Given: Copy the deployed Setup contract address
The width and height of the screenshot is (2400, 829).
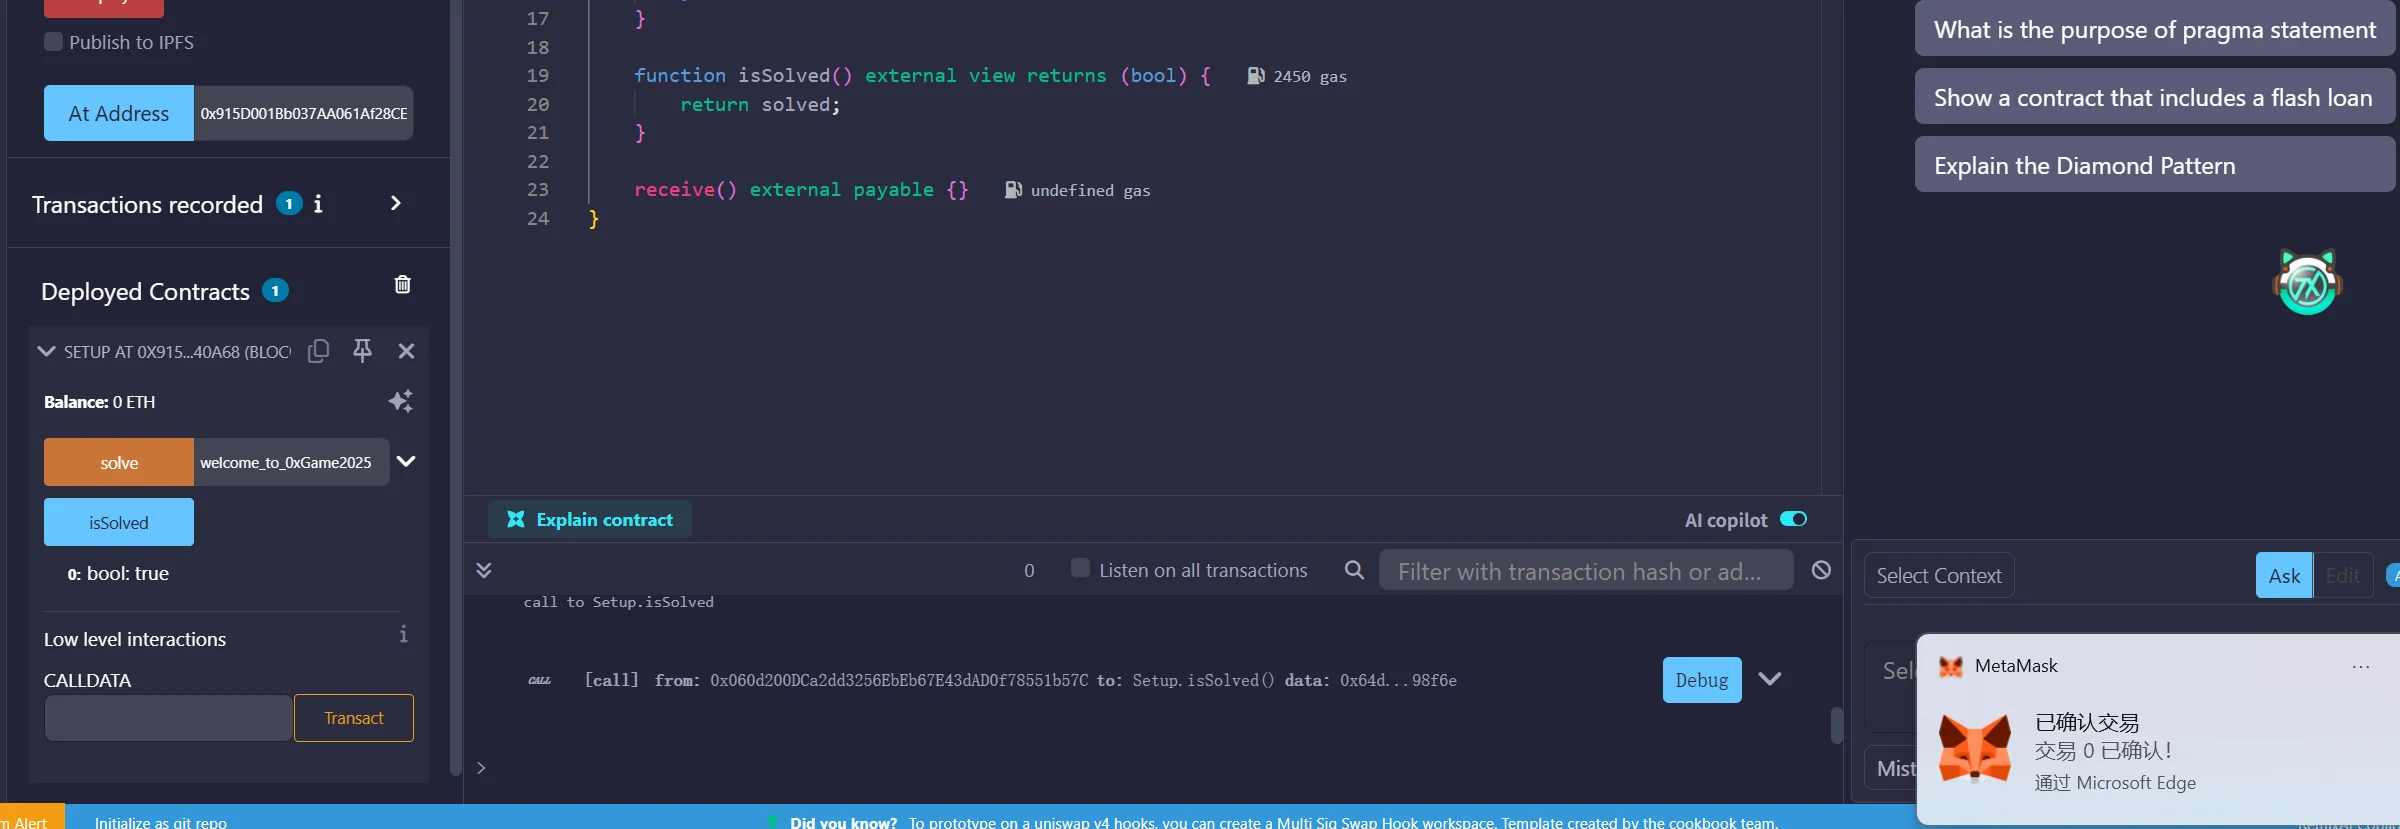Looking at the screenshot, I should point(318,351).
